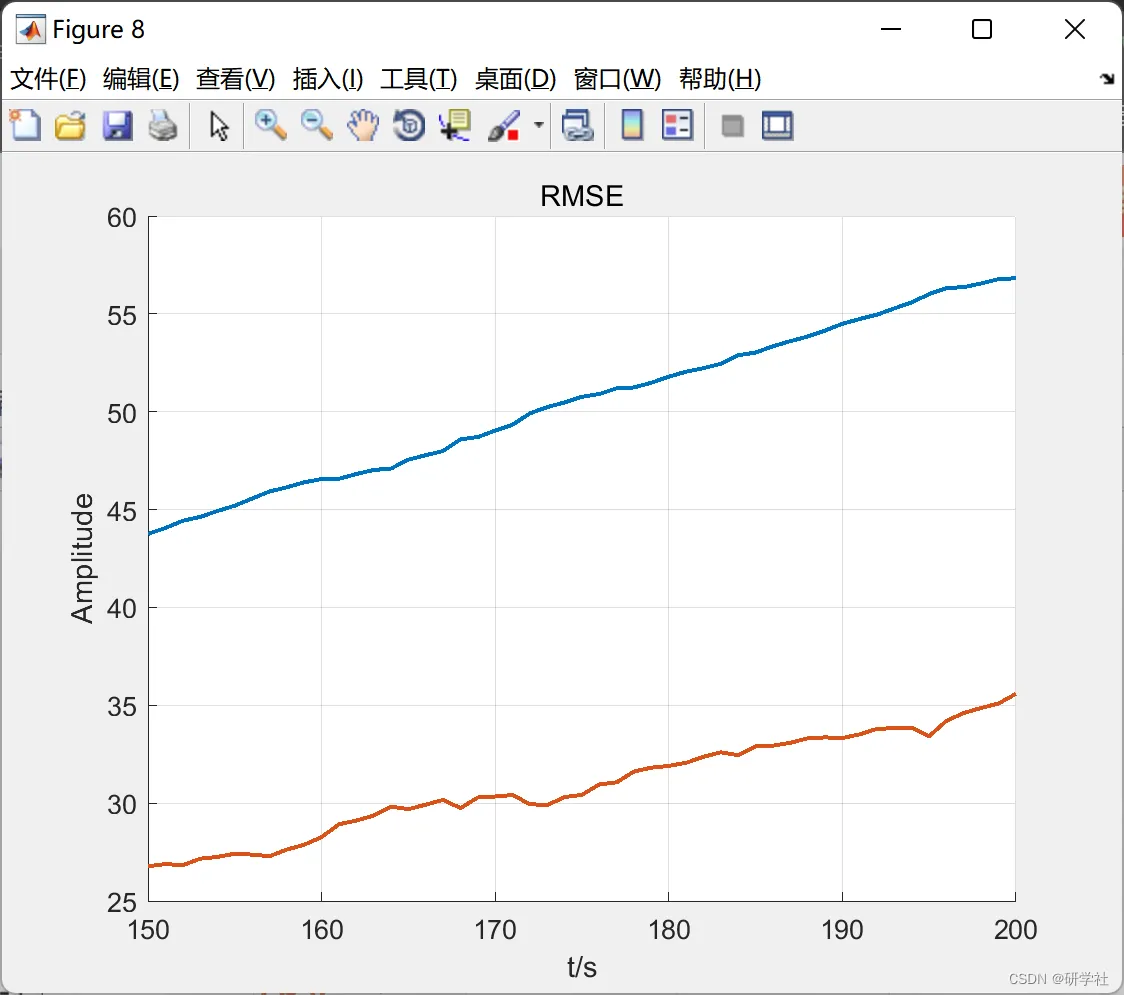Viewport: 1124px width, 995px height.
Task: Insert a legend with the toolbar icon
Action: [x=677, y=125]
